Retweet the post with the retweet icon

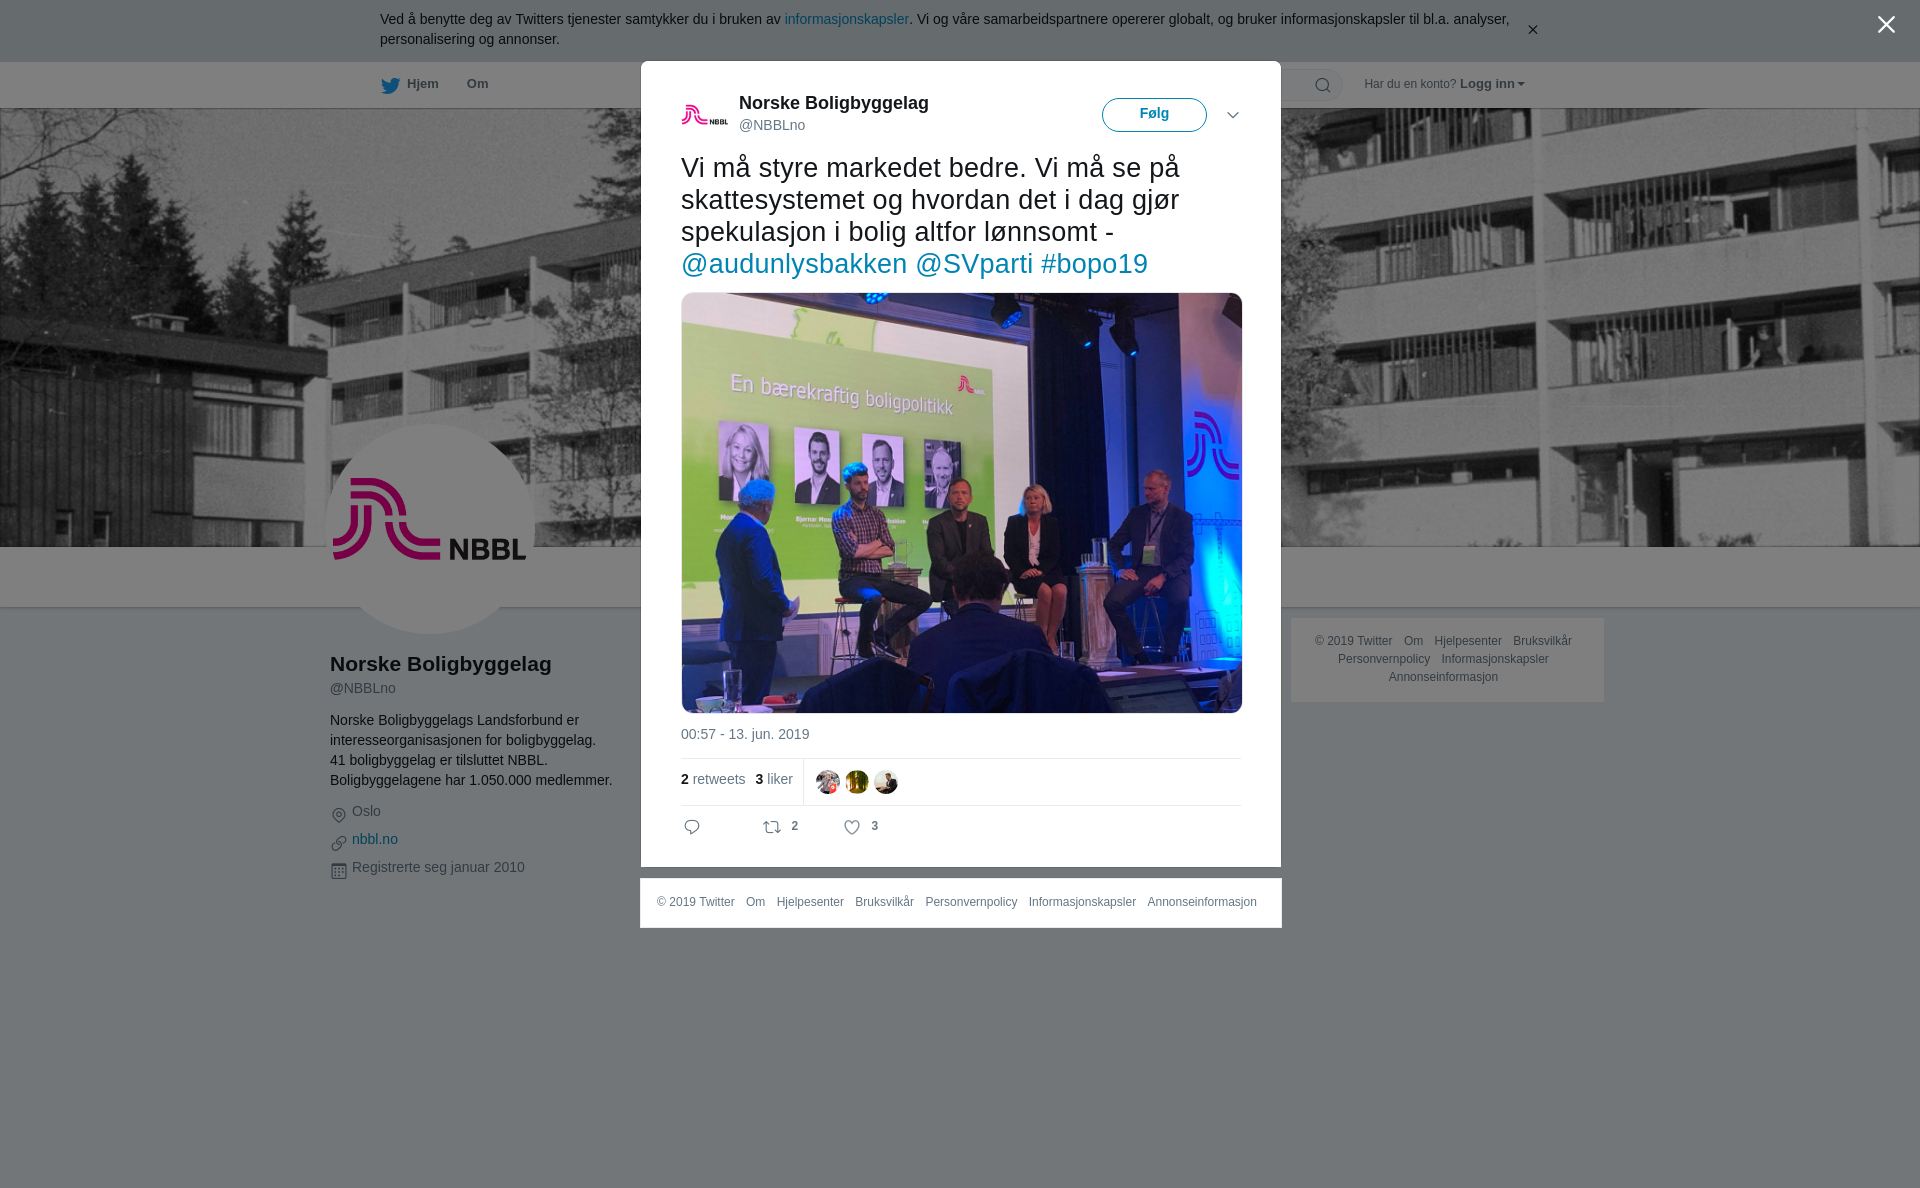772,827
